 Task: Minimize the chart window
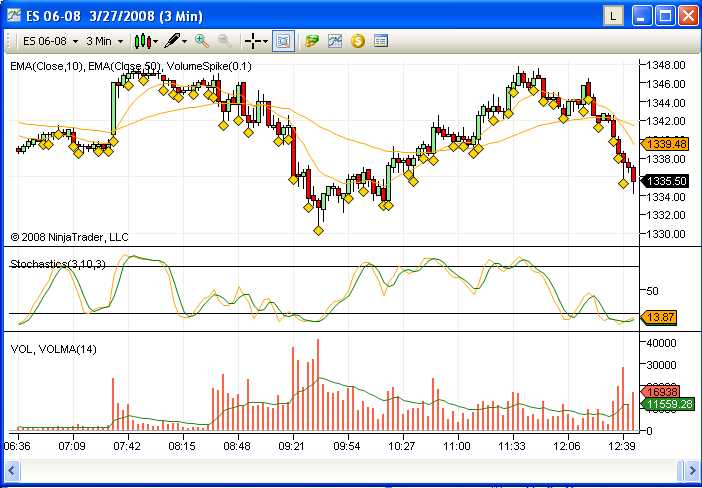[642, 16]
